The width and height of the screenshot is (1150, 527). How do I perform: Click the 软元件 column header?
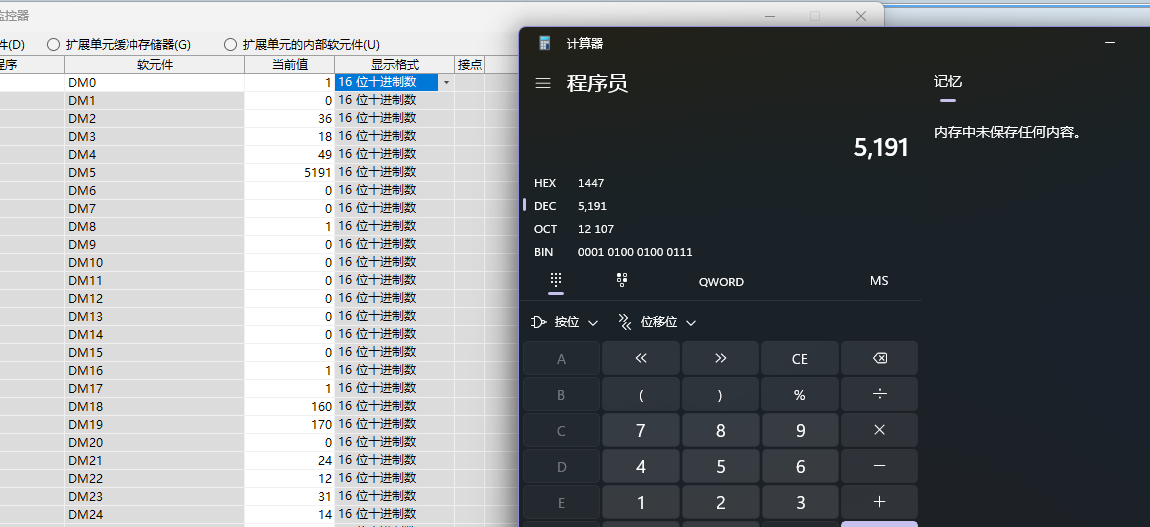(154, 64)
